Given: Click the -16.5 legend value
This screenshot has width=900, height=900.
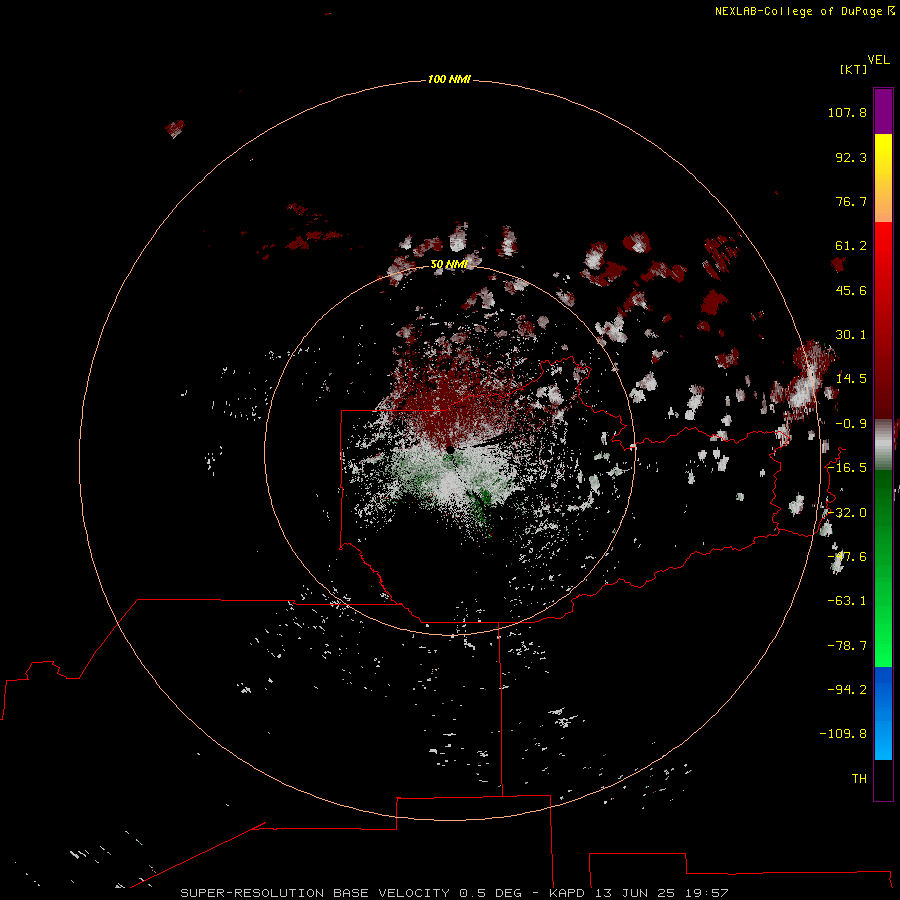Looking at the screenshot, I should coord(847,468).
